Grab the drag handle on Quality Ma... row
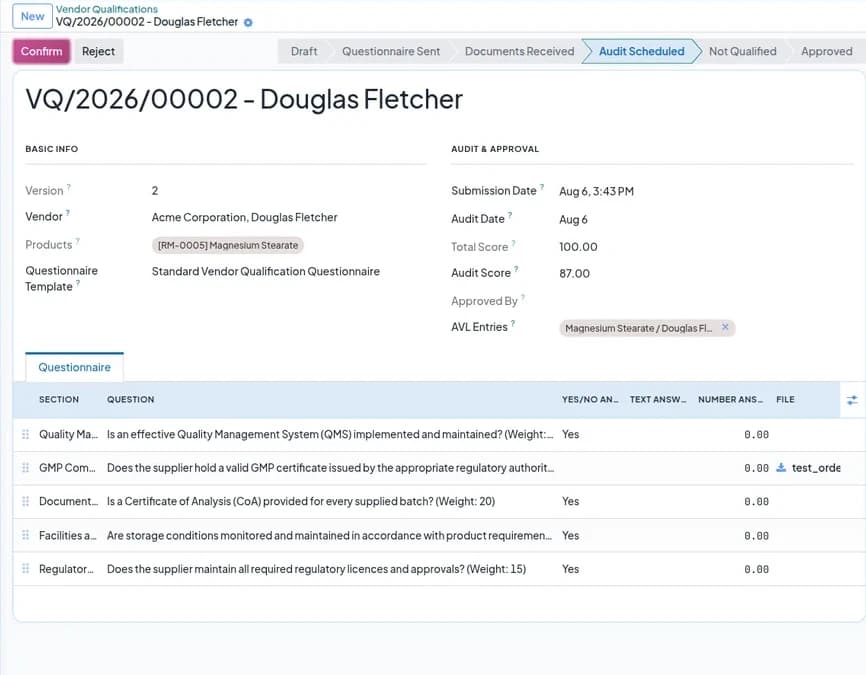 pyautogui.click(x=25, y=434)
